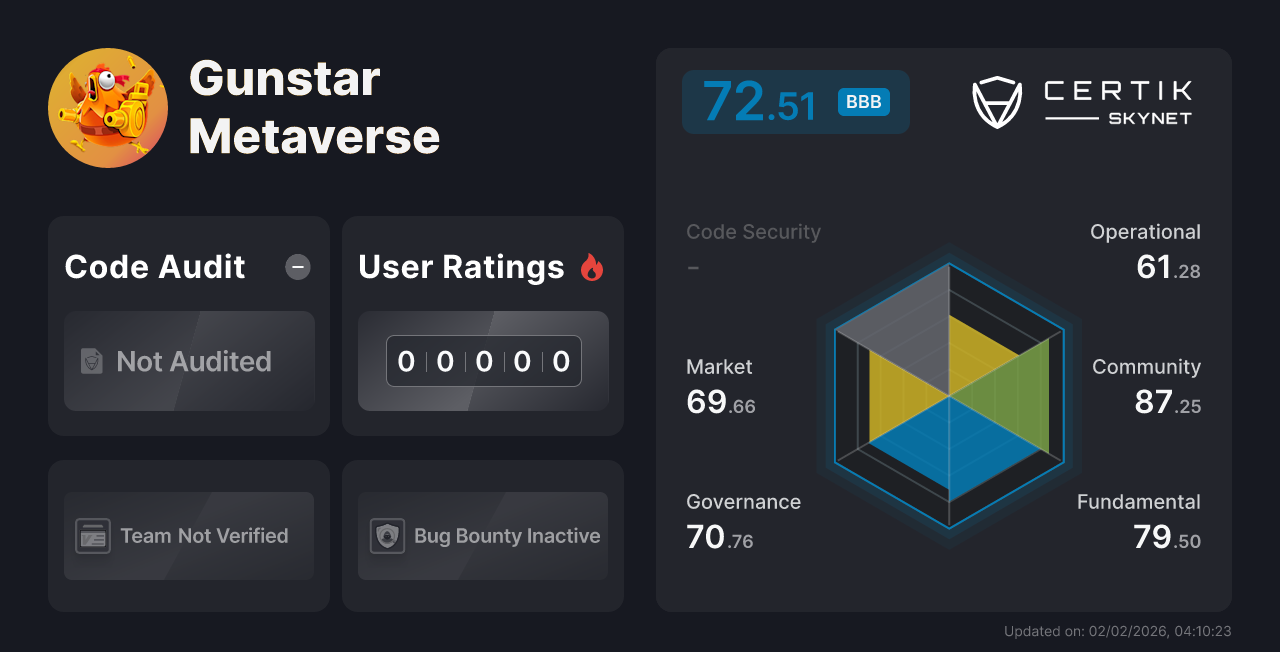Switch to the Community metric
Viewport: 1280px width, 652px height.
pos(1146,368)
